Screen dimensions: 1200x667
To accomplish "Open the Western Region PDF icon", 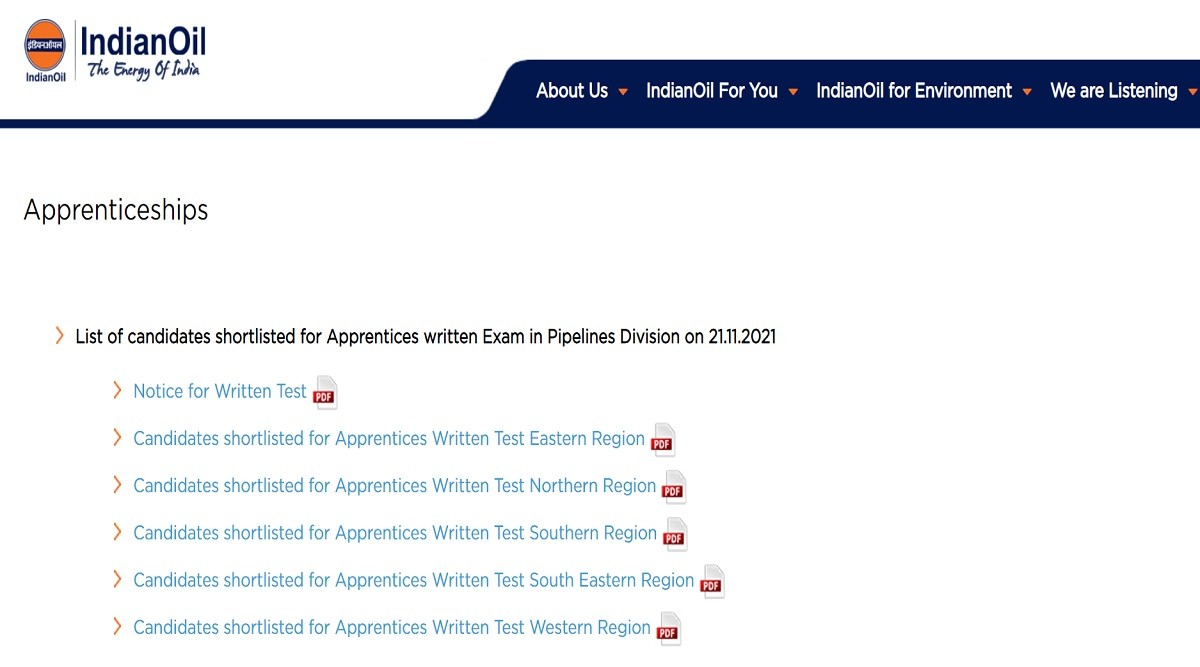I will [x=668, y=629].
